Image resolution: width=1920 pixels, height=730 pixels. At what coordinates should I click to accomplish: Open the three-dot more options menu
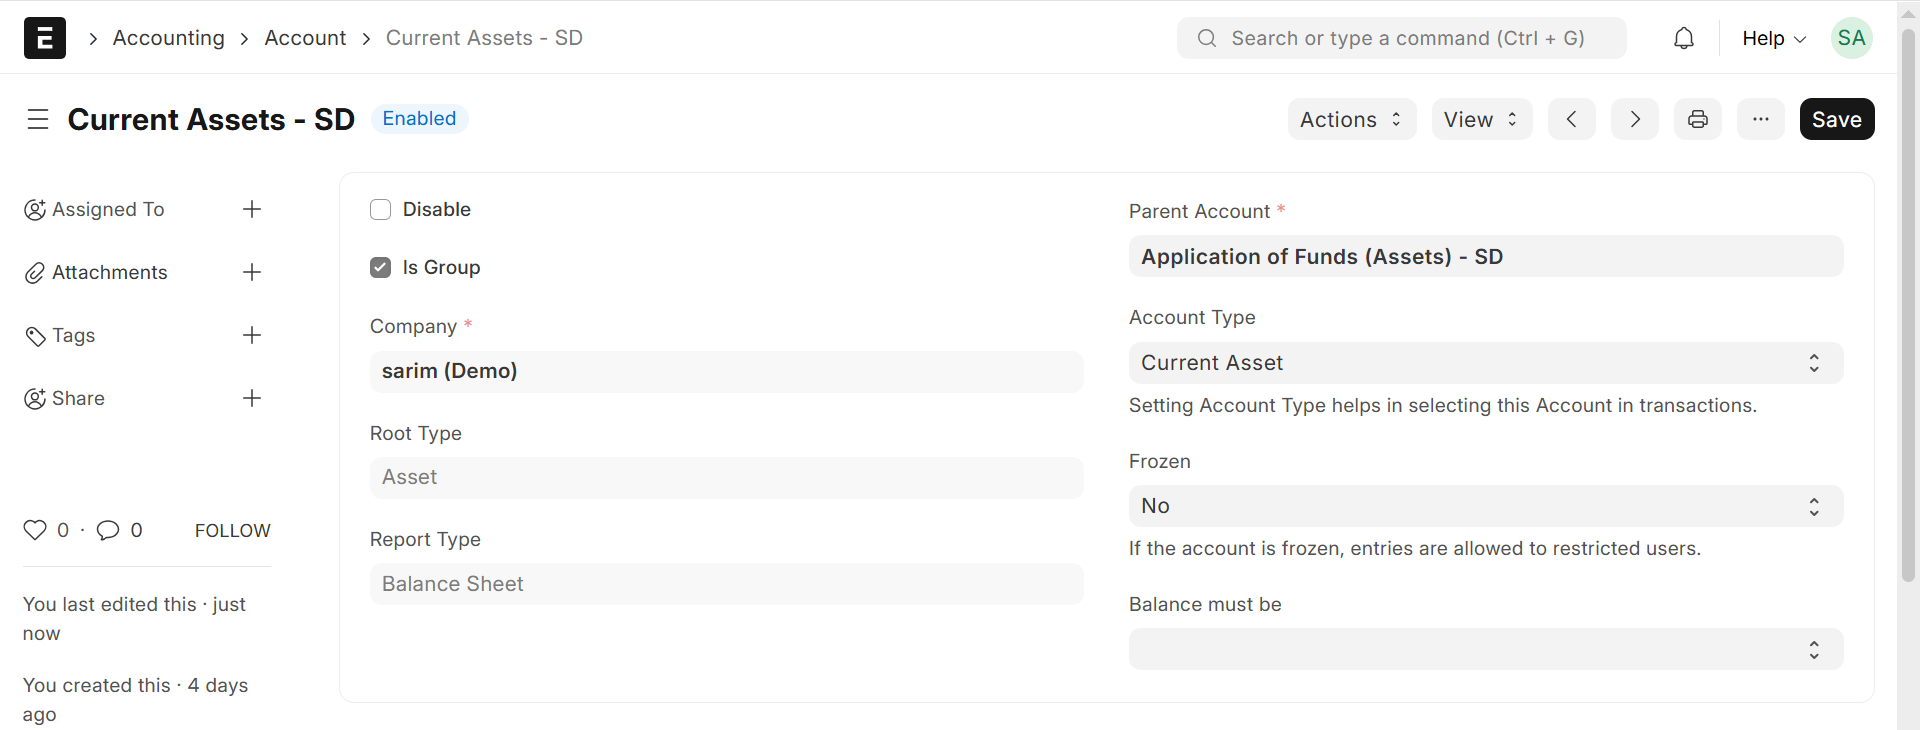pos(1760,119)
